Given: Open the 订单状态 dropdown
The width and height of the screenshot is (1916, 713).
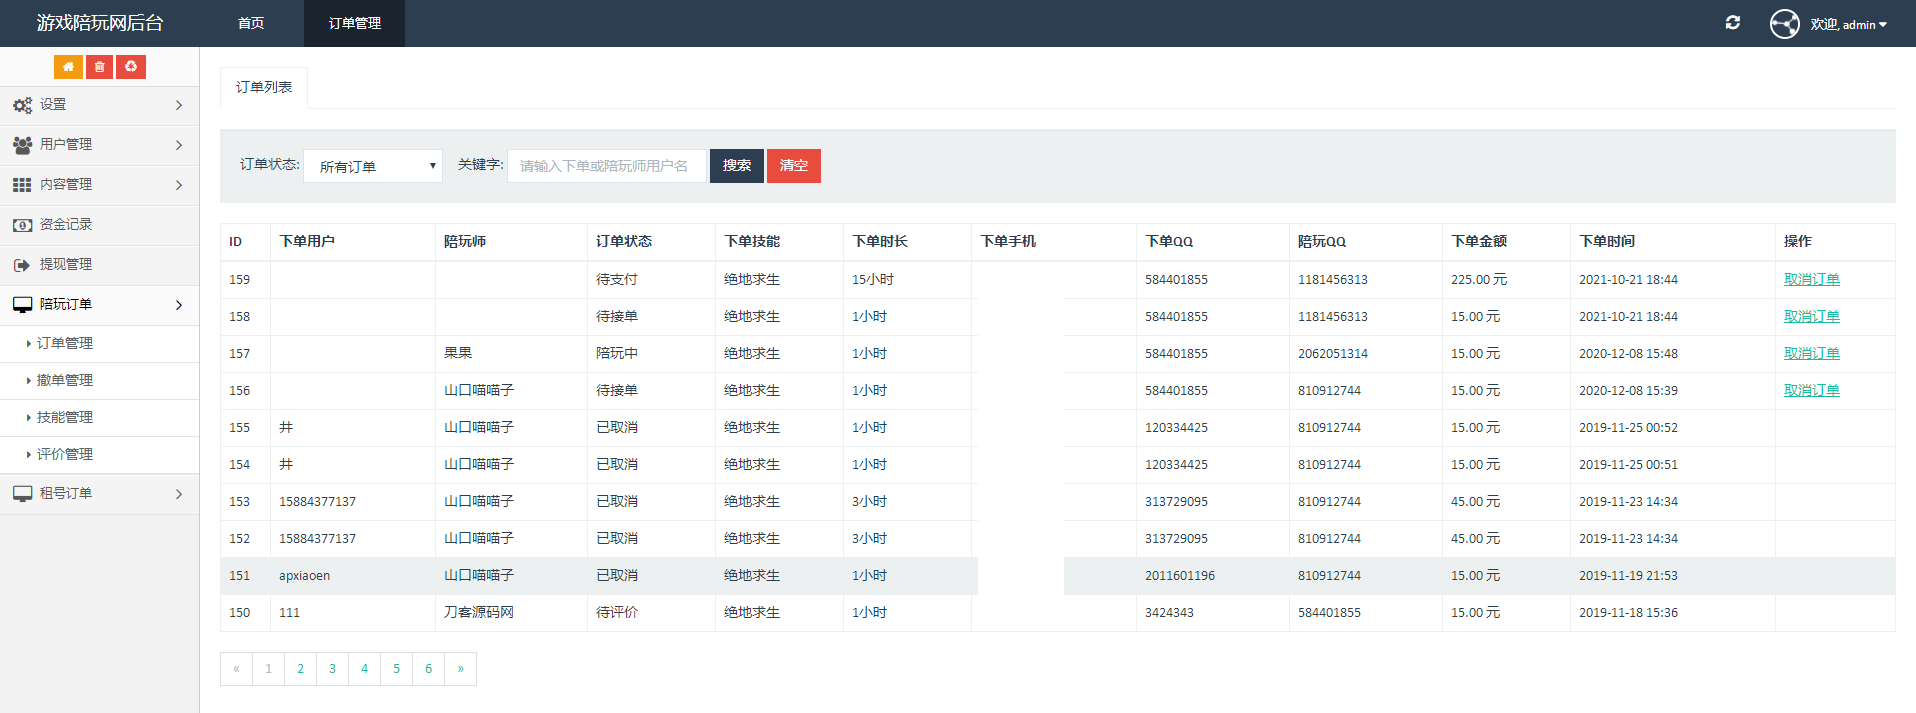Looking at the screenshot, I should tap(373, 166).
